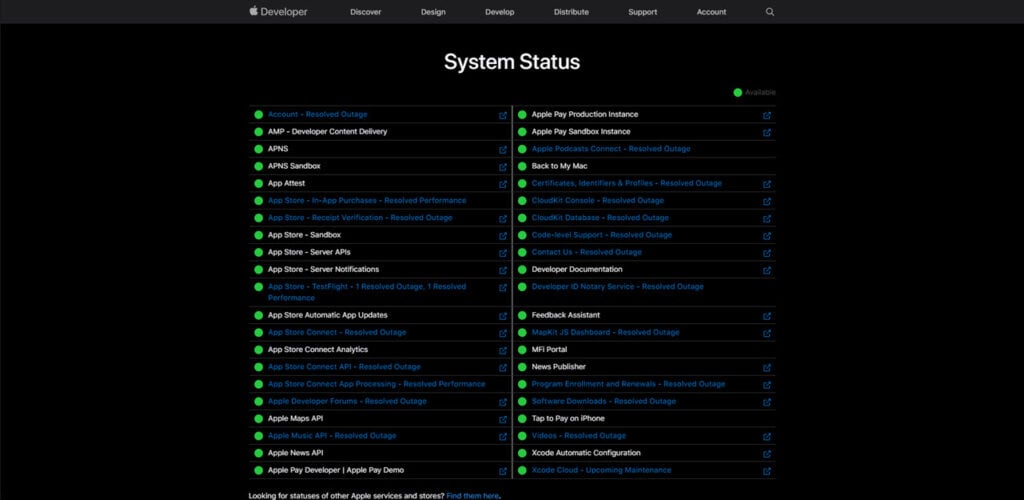Click the Apple Developer logo

278,11
